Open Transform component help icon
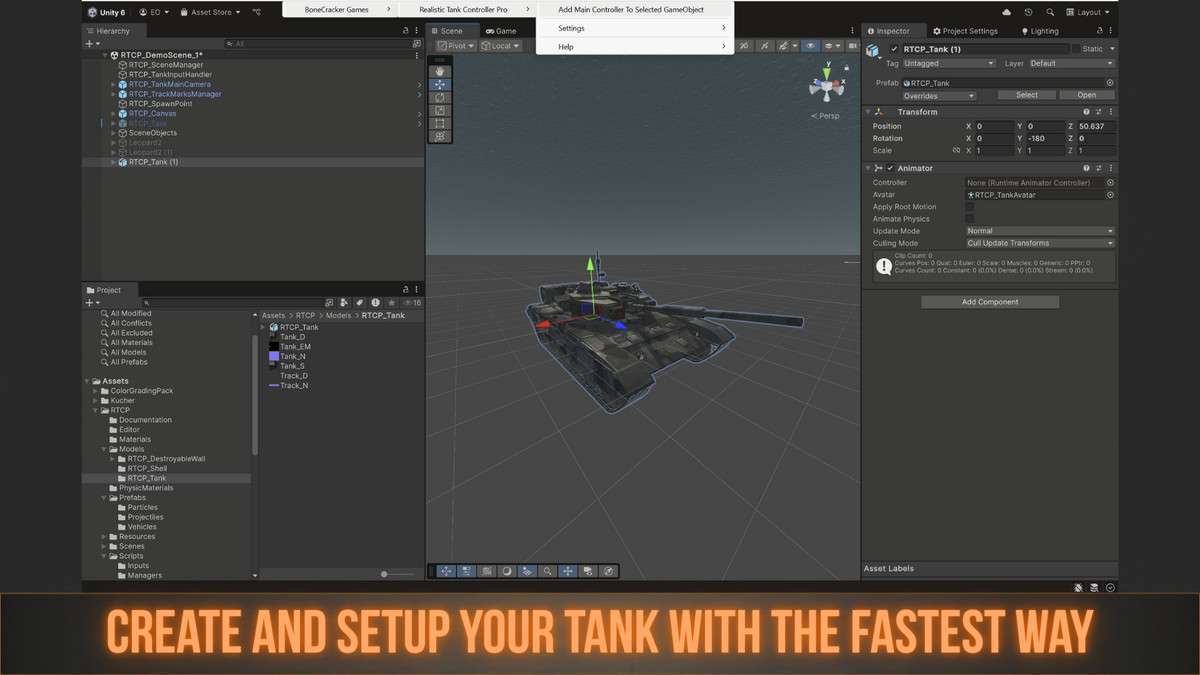The height and width of the screenshot is (675, 1200). (x=1086, y=112)
